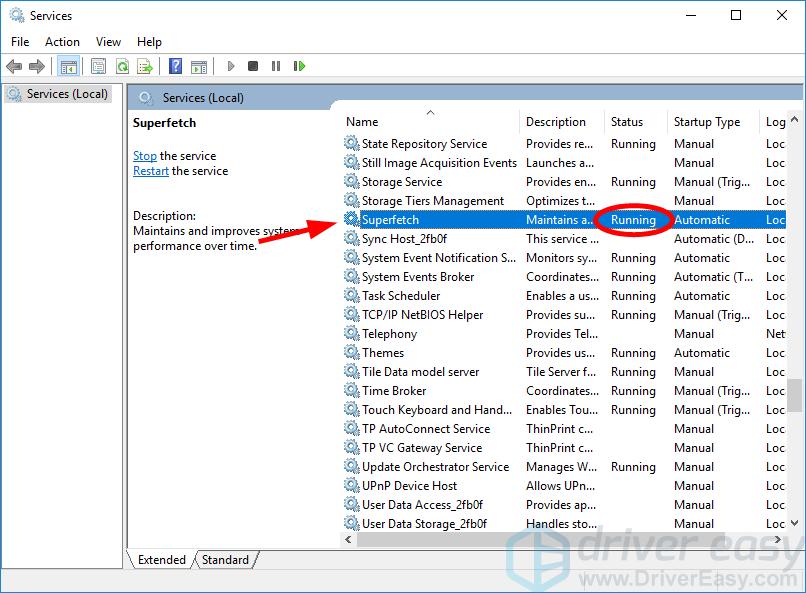This screenshot has width=806, height=593.
Task: Select Touch Keyboard and Hand... service
Action: (564, 410)
